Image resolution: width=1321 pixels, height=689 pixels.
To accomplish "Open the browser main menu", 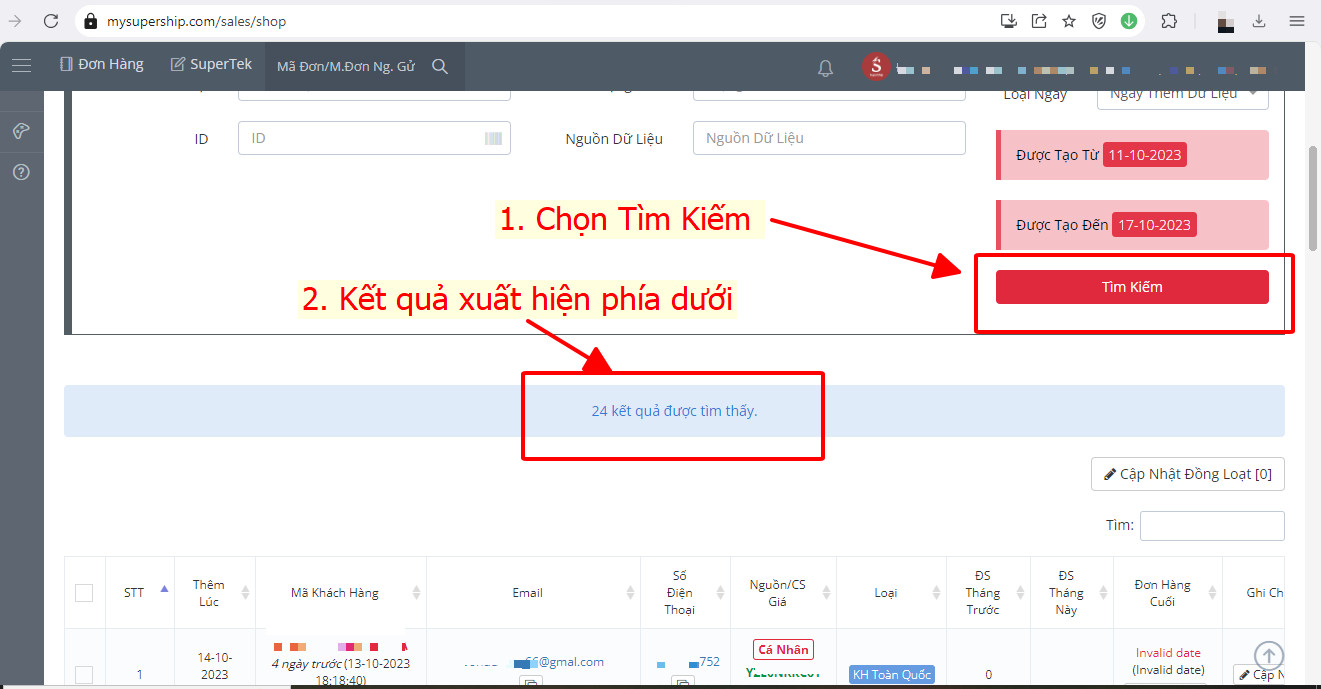I will pos(1297,20).
